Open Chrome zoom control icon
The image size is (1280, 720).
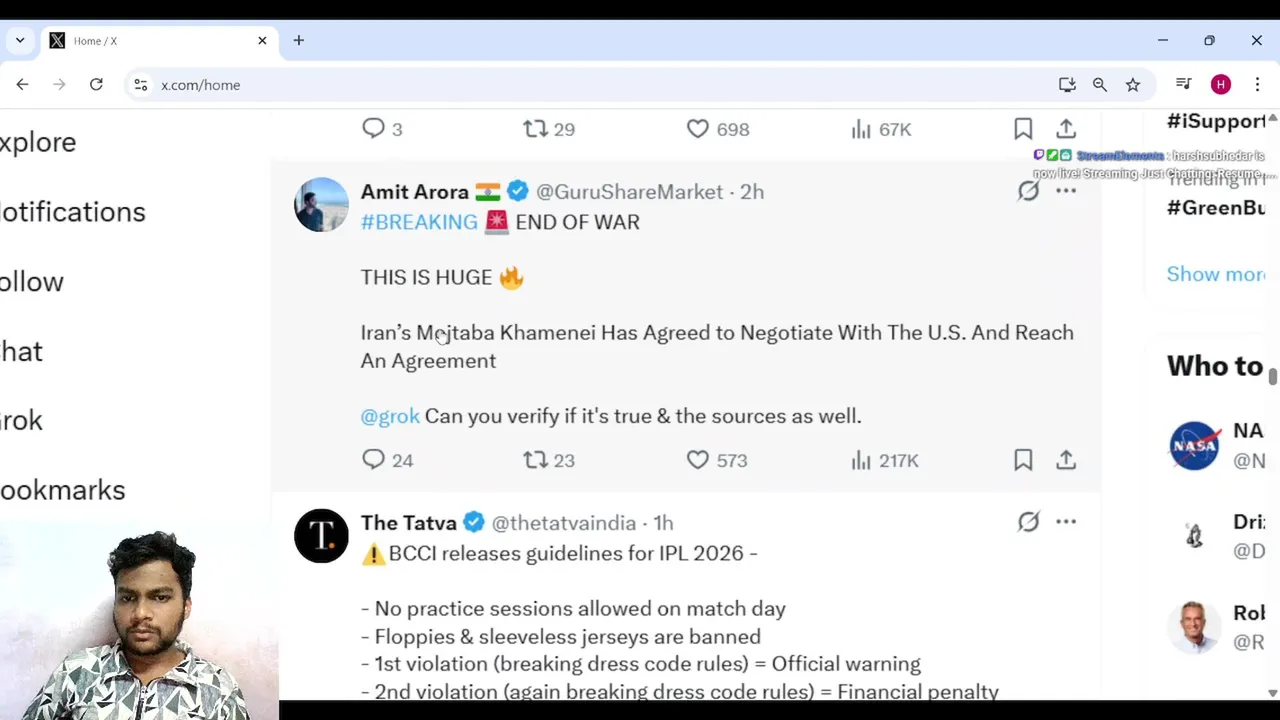[x=1100, y=85]
